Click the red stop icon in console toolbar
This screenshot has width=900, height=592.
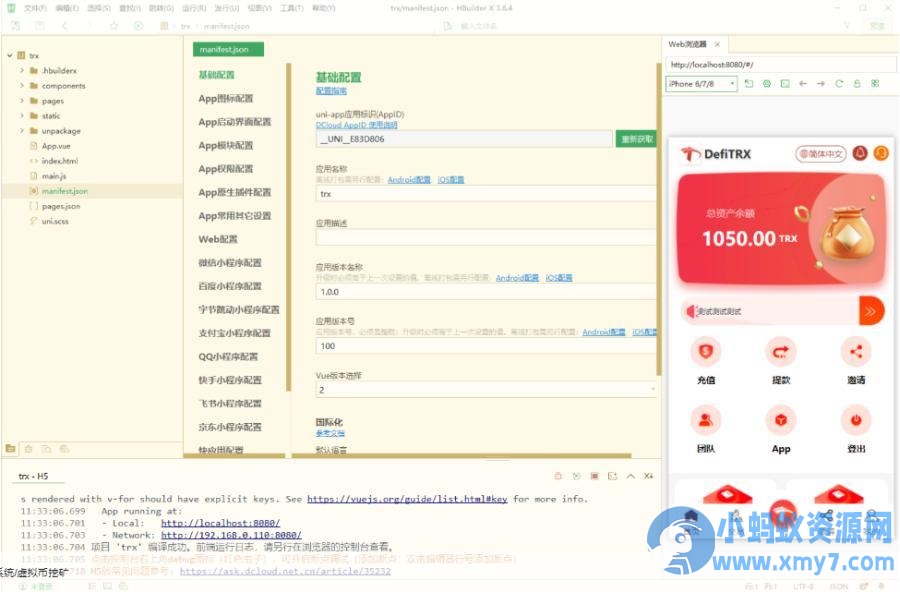(595, 476)
